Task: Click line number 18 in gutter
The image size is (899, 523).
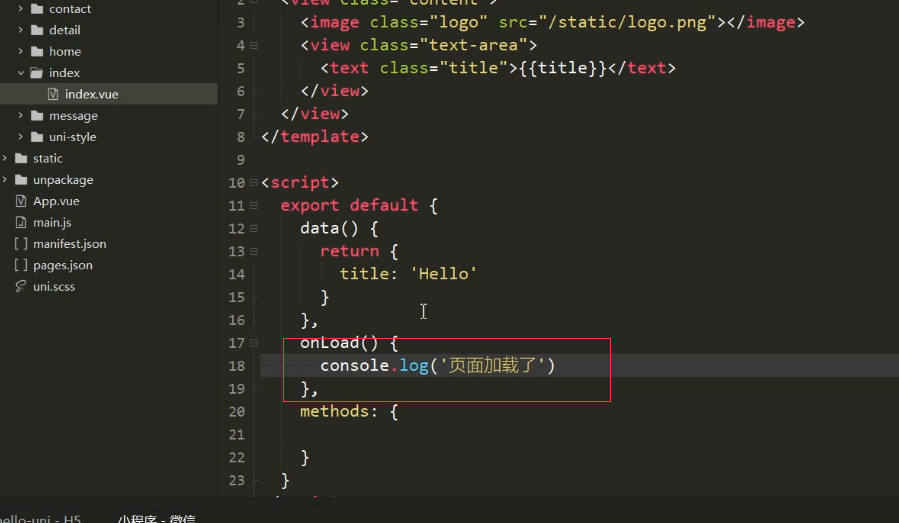Action: click(x=237, y=366)
